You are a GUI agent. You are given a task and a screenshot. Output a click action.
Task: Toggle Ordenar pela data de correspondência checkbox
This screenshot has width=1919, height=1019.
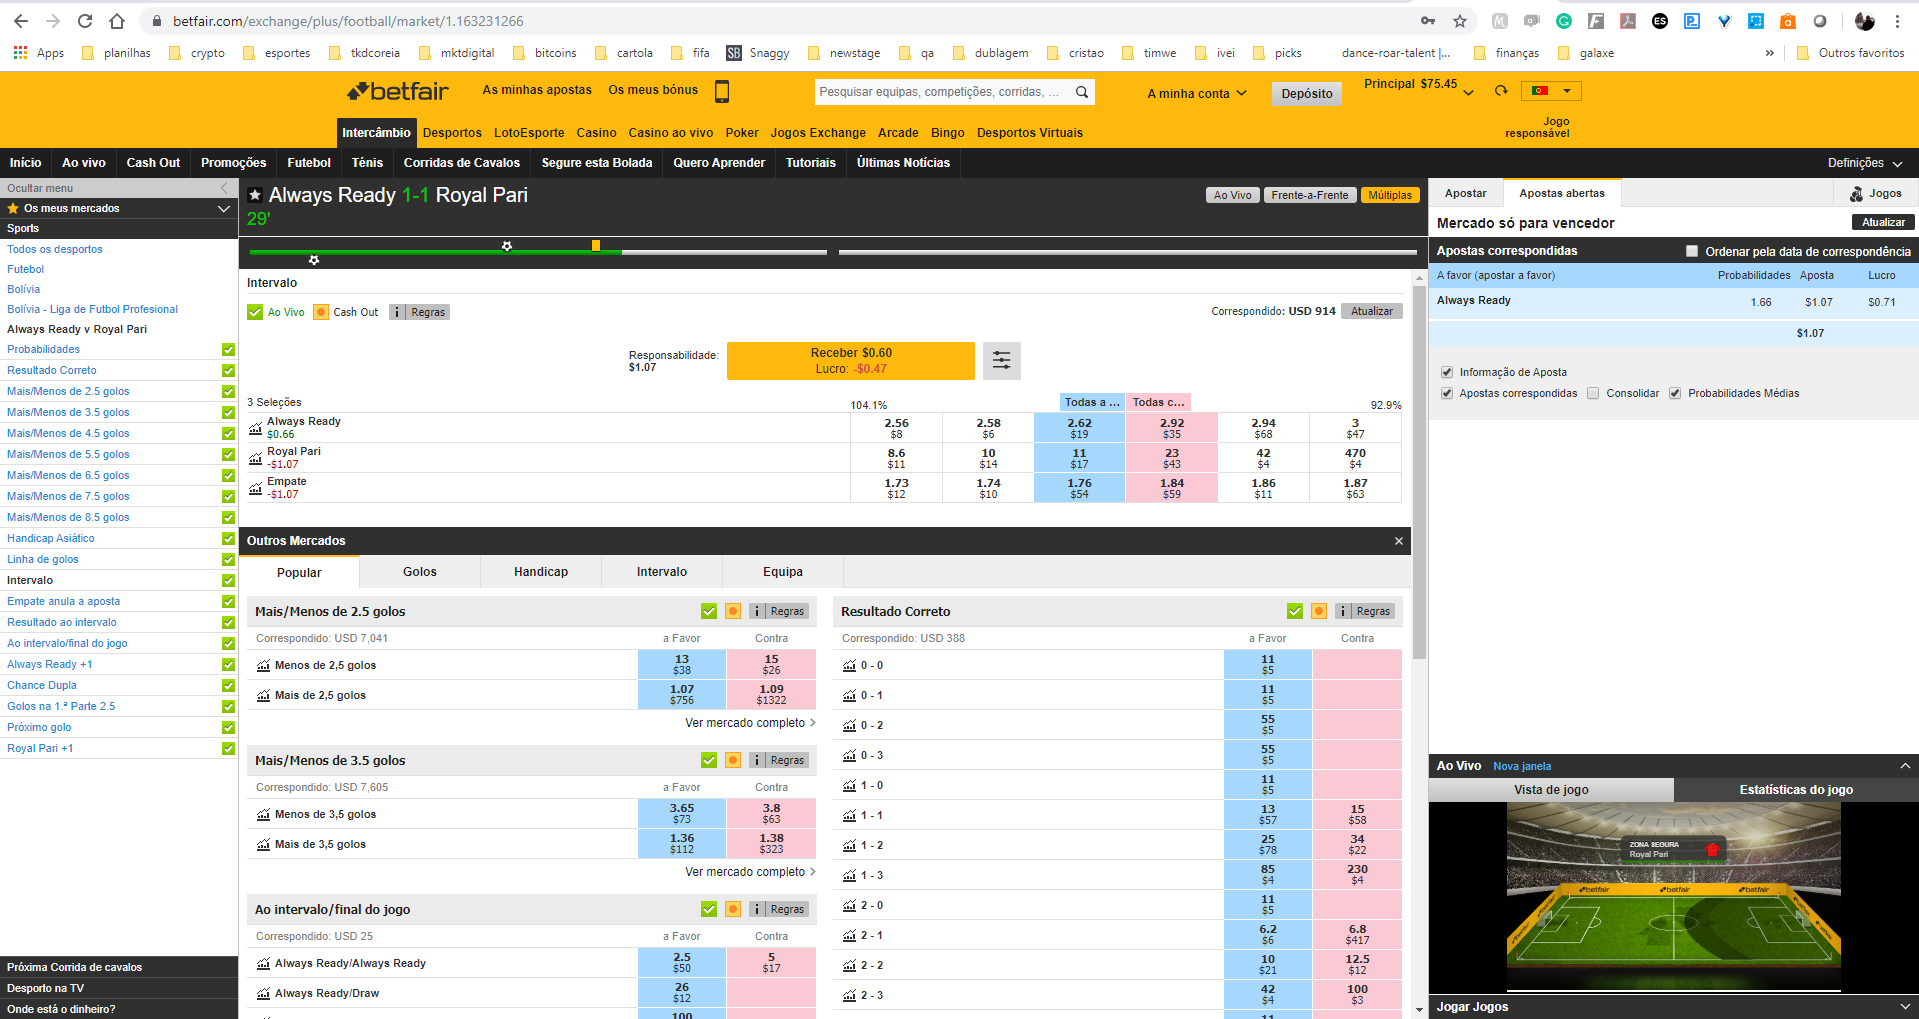click(x=1692, y=251)
